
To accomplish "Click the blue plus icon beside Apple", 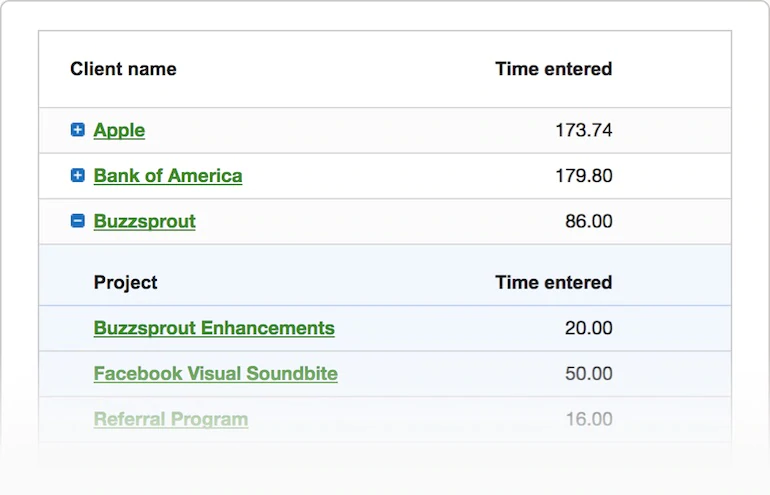I will (x=78, y=130).
